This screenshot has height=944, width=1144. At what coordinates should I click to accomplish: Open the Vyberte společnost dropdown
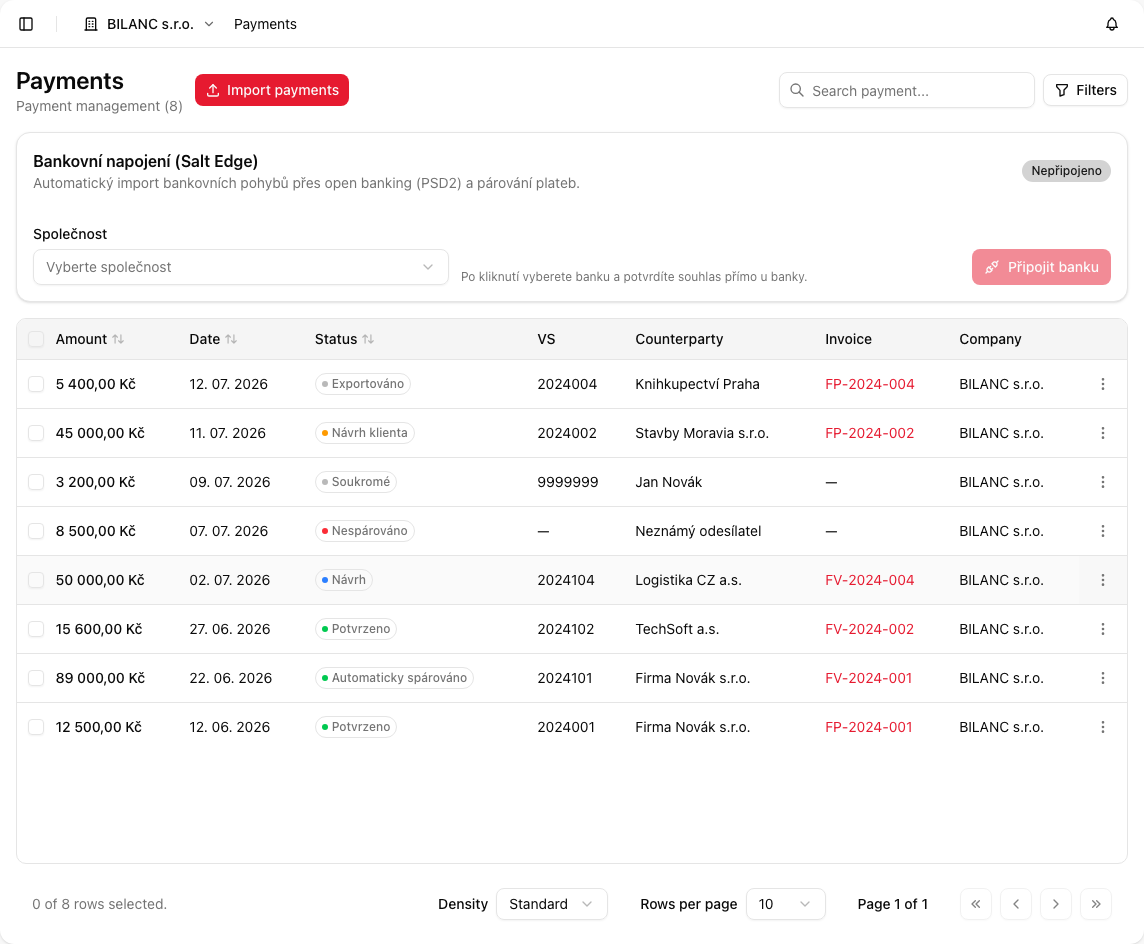(x=241, y=267)
